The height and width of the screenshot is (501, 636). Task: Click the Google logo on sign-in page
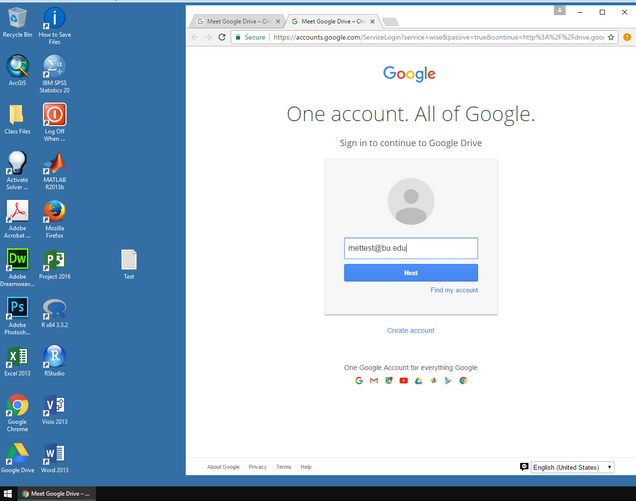coord(409,74)
